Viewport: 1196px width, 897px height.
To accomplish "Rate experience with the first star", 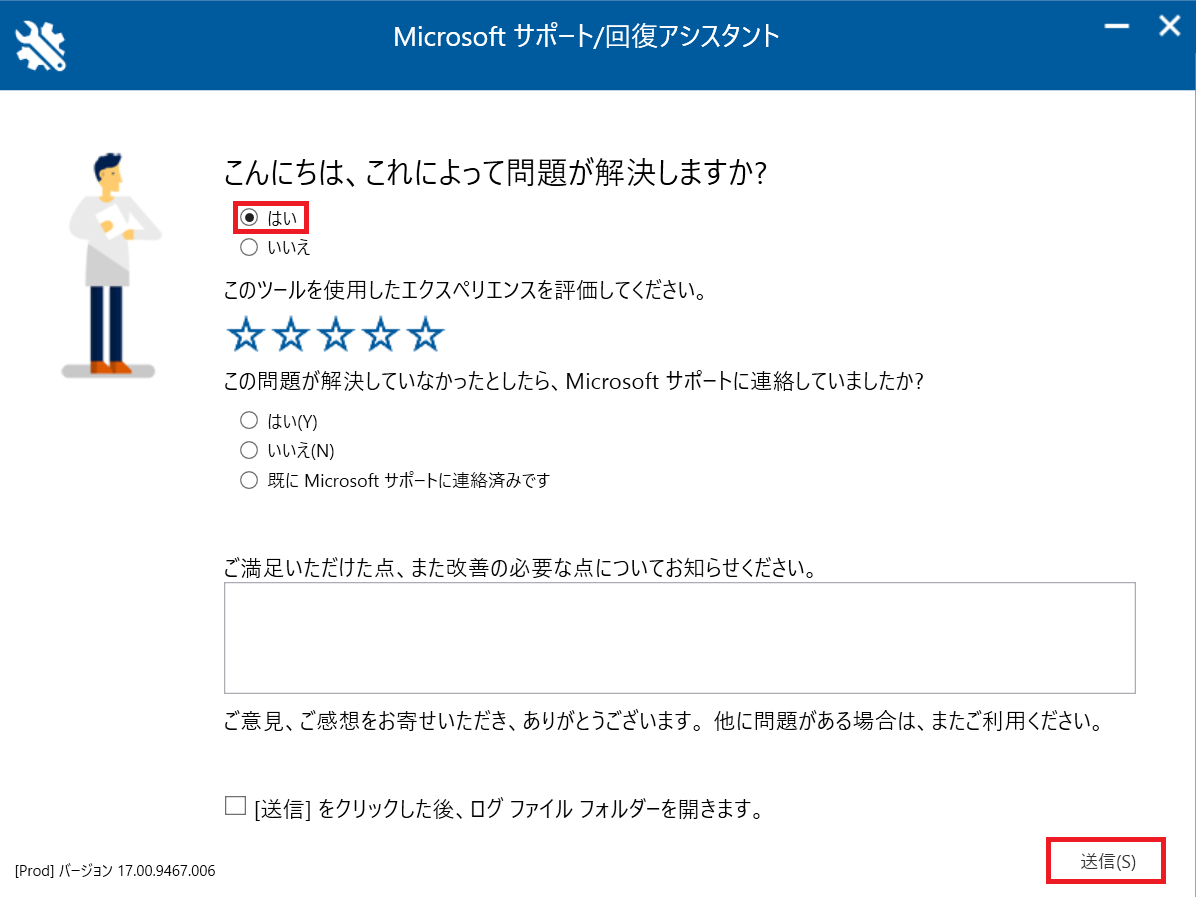I will click(246, 334).
